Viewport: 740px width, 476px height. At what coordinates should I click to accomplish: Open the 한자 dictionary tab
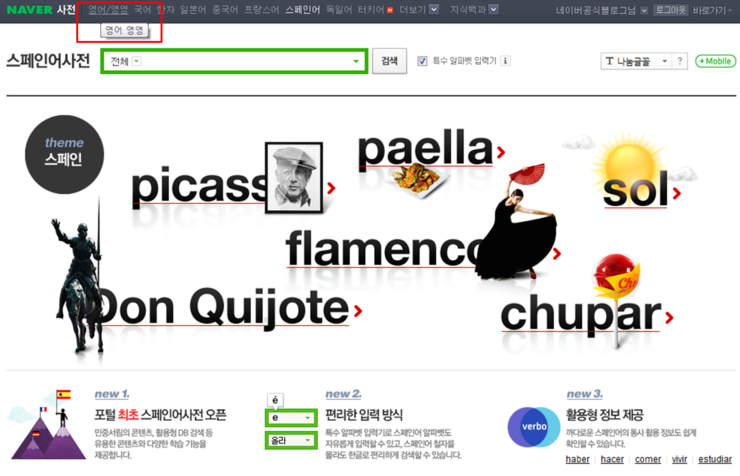pyautogui.click(x=166, y=10)
